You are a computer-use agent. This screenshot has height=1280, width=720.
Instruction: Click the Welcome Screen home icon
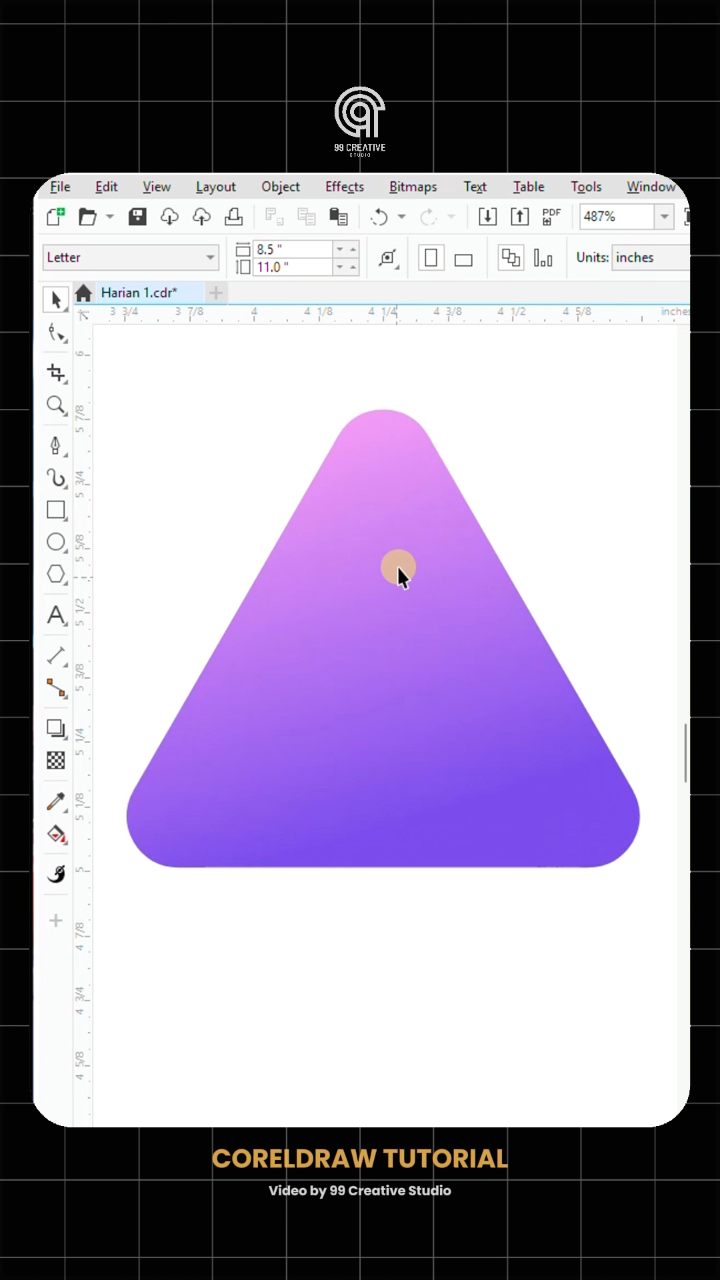(x=83, y=292)
